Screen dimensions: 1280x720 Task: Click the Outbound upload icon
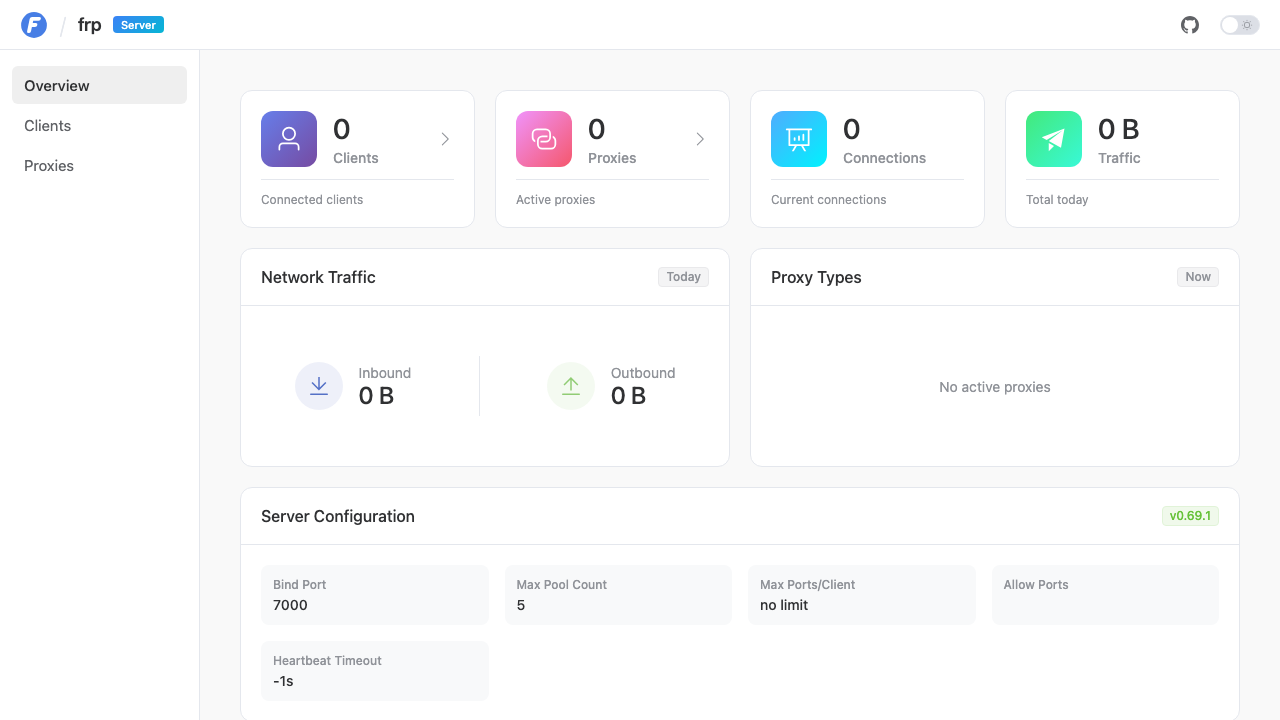(x=571, y=386)
